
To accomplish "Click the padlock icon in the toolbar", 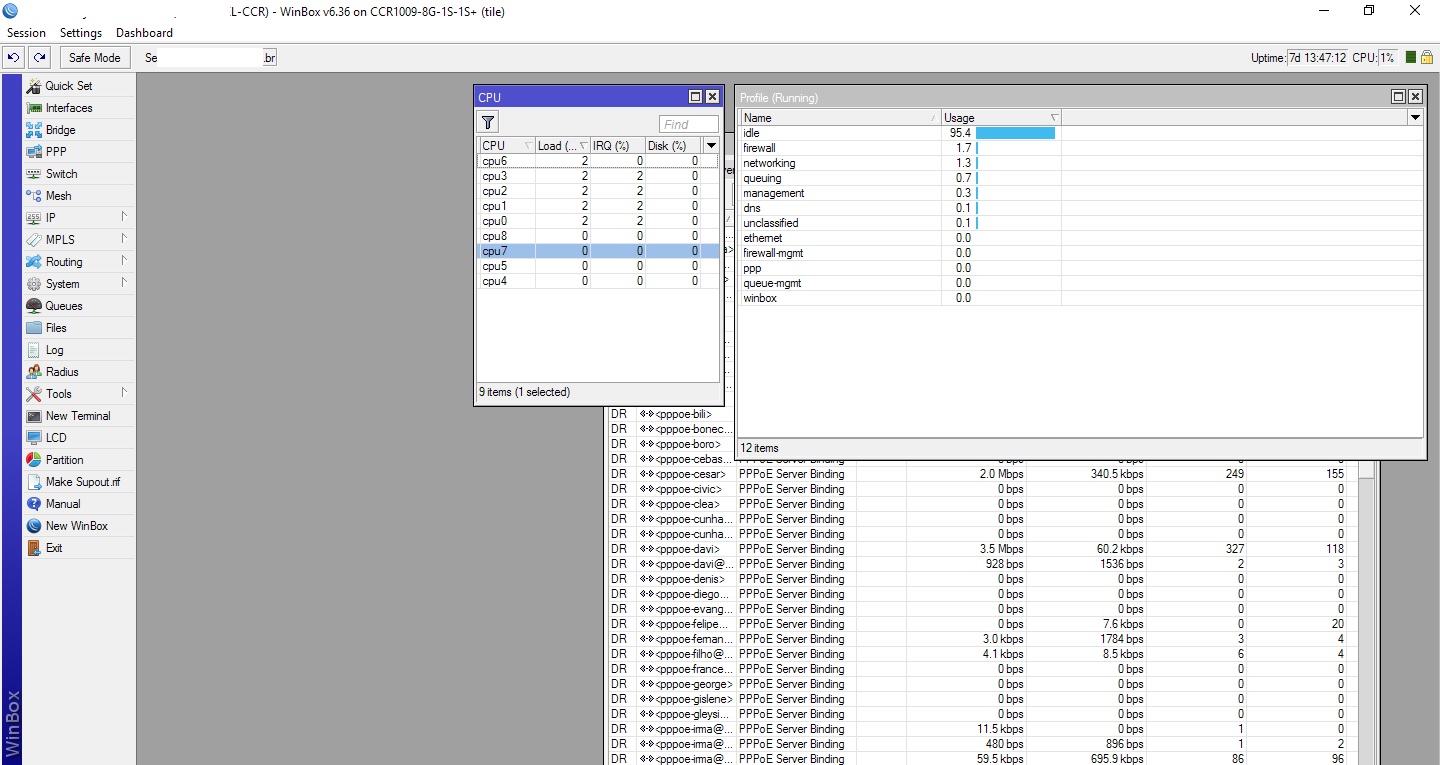I will (1427, 58).
